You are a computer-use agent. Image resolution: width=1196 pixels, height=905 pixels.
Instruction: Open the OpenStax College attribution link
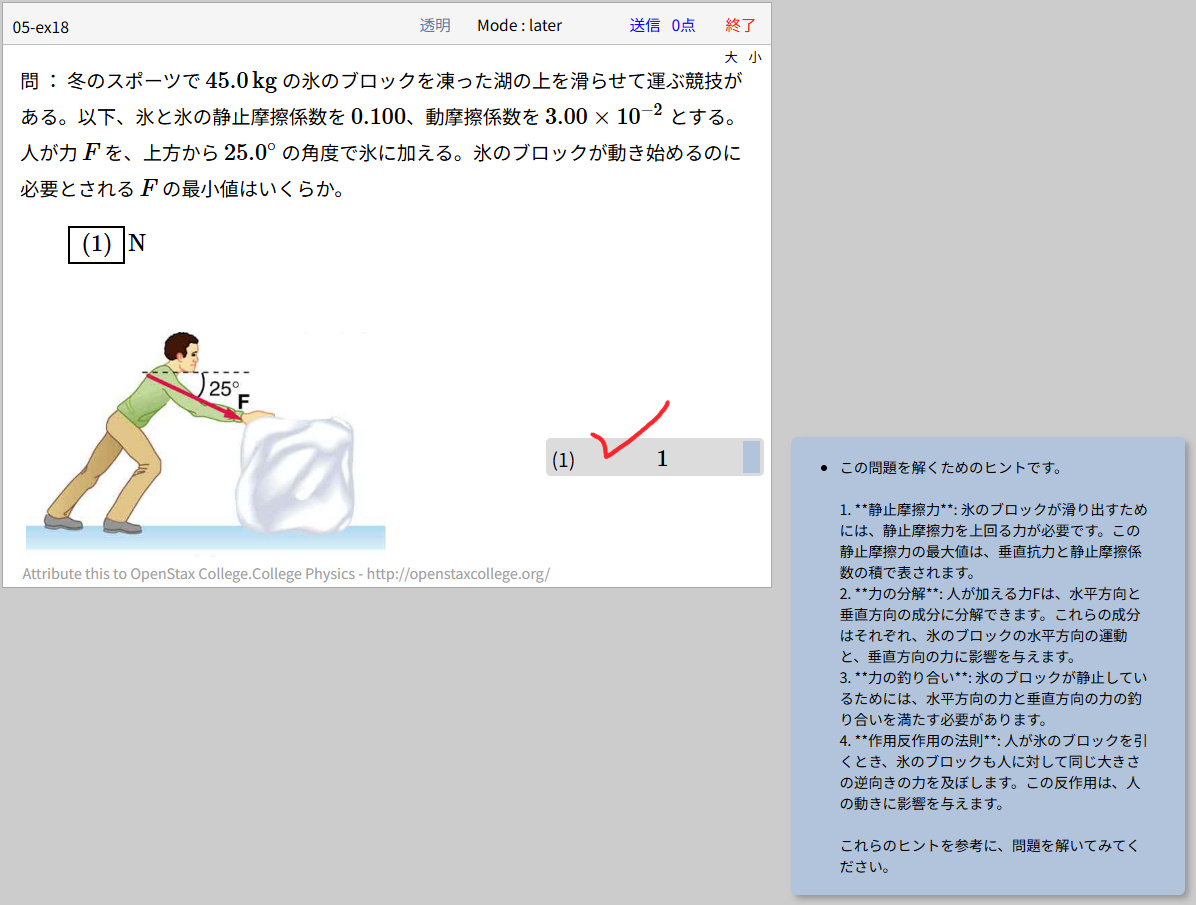click(286, 574)
